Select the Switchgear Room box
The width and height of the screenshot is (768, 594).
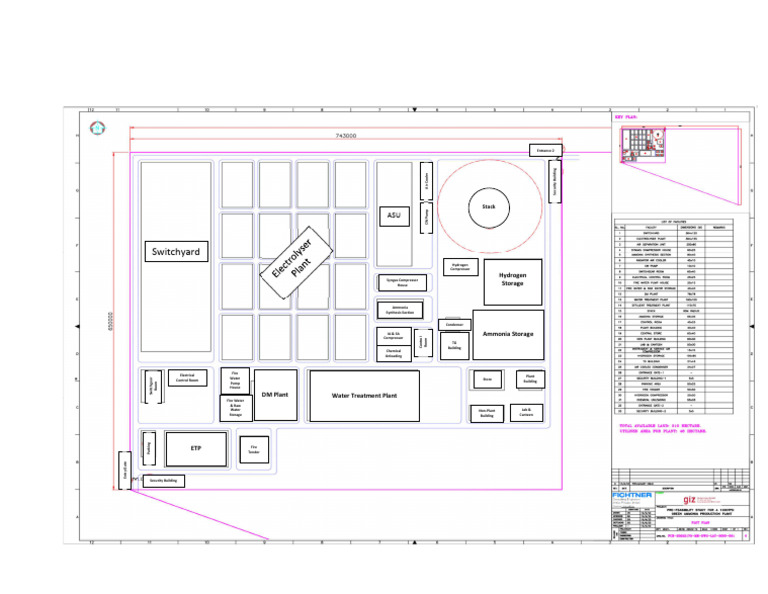(153, 387)
